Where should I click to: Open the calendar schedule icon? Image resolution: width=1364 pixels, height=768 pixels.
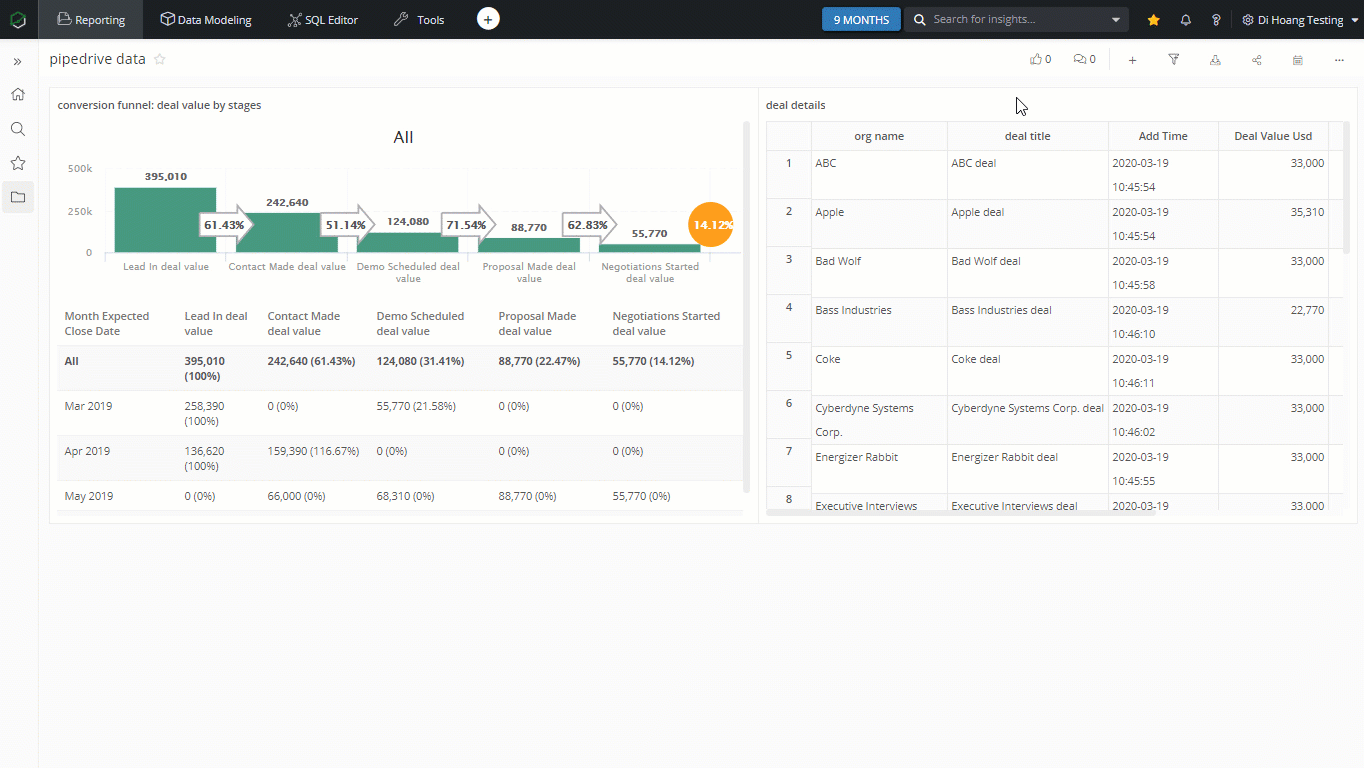coord(1298,60)
